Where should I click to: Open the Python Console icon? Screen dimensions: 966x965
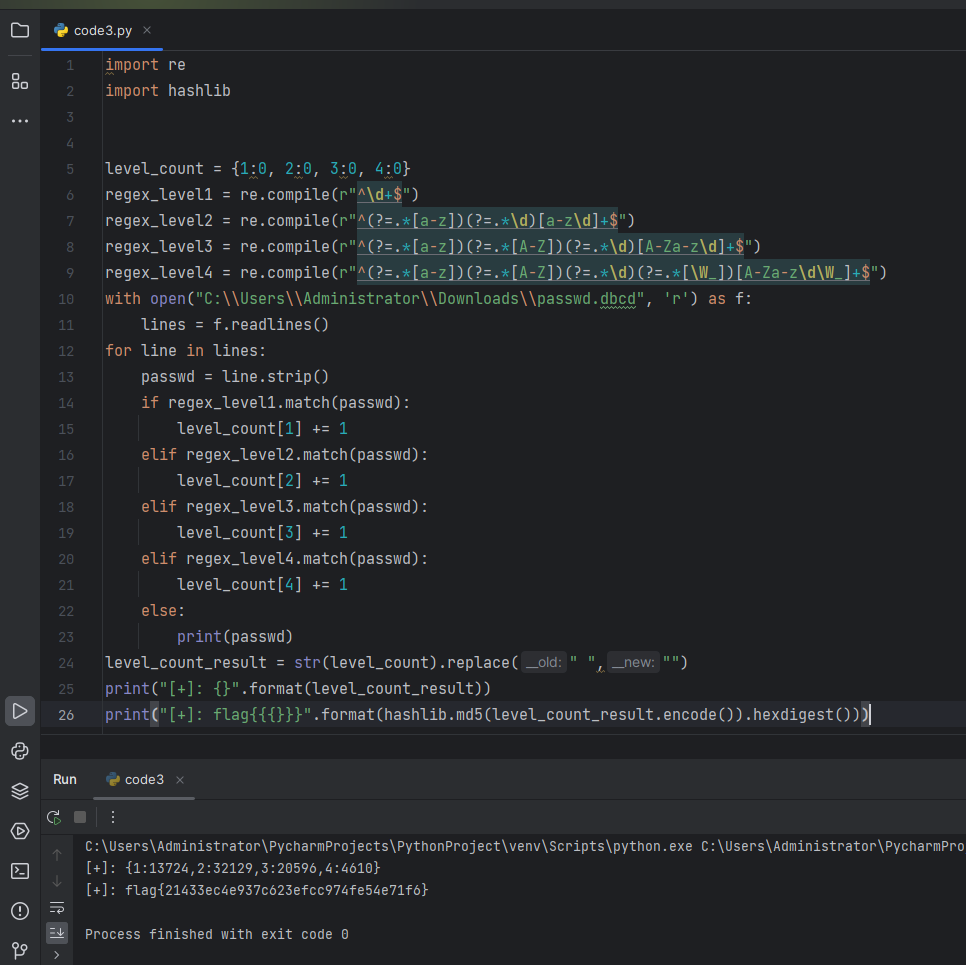[20, 751]
